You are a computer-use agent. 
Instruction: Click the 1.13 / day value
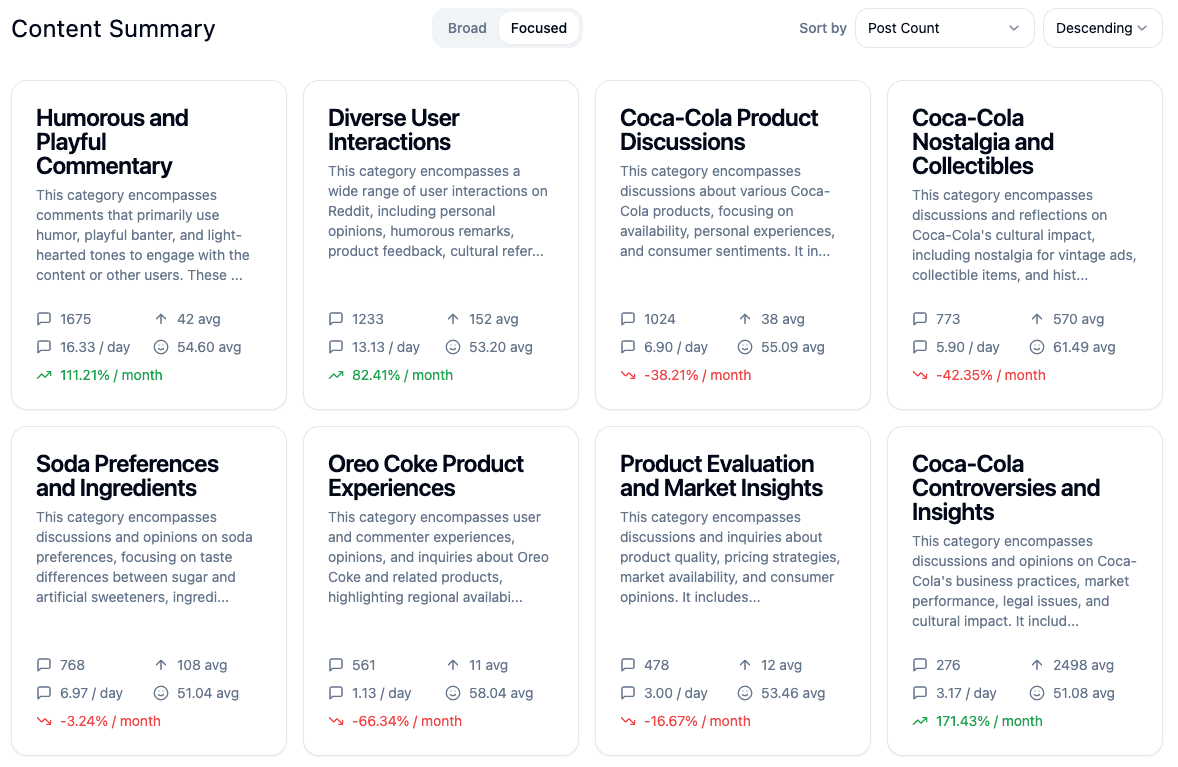click(382, 693)
